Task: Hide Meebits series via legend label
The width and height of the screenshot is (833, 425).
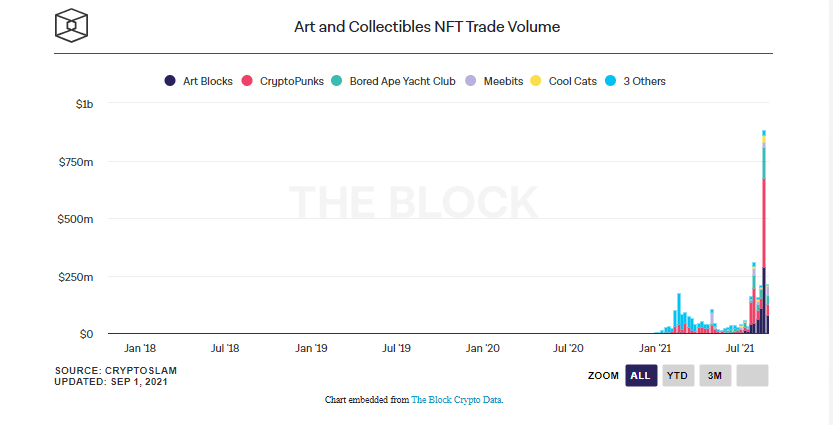Action: coord(503,81)
